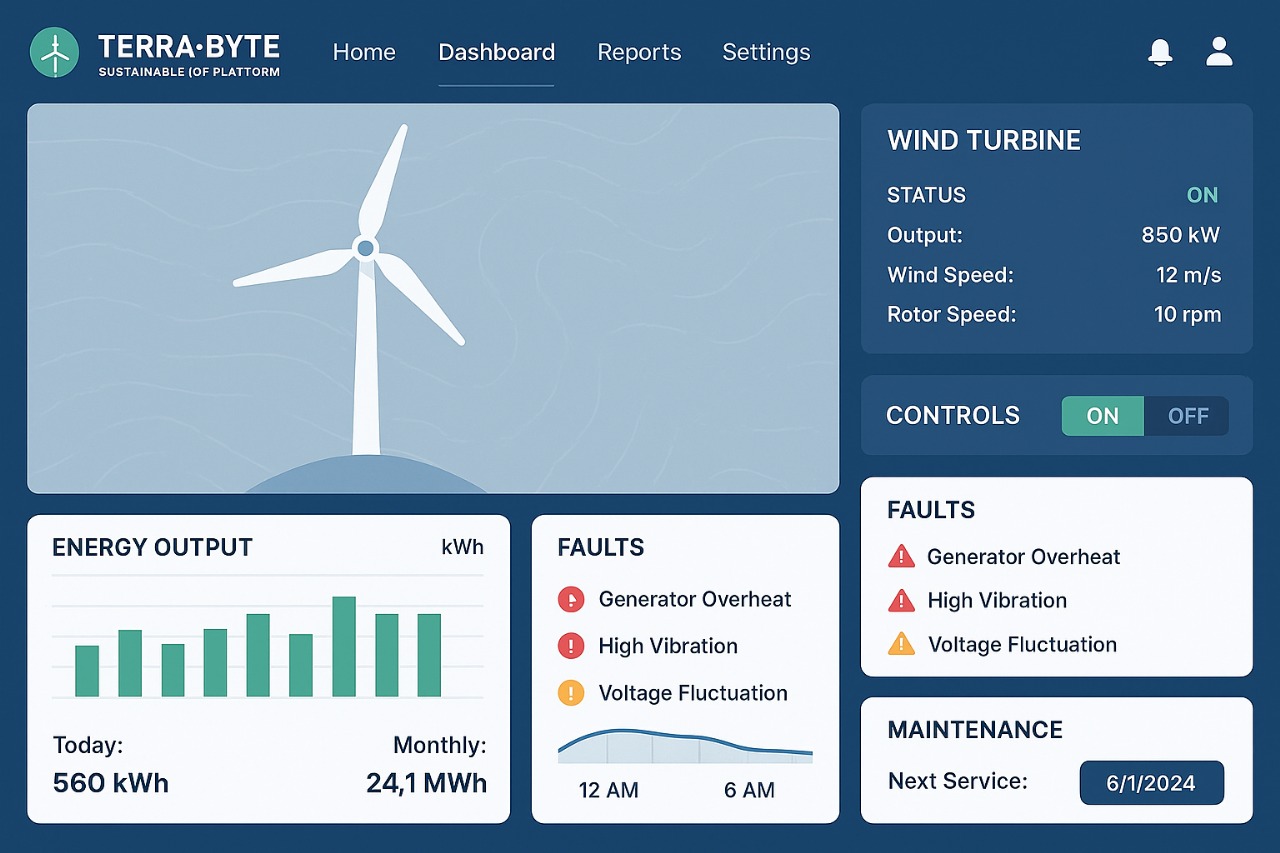Click the 6/1/2024 next service date button
Image resolution: width=1280 pixels, height=853 pixels.
pyautogui.click(x=1151, y=783)
